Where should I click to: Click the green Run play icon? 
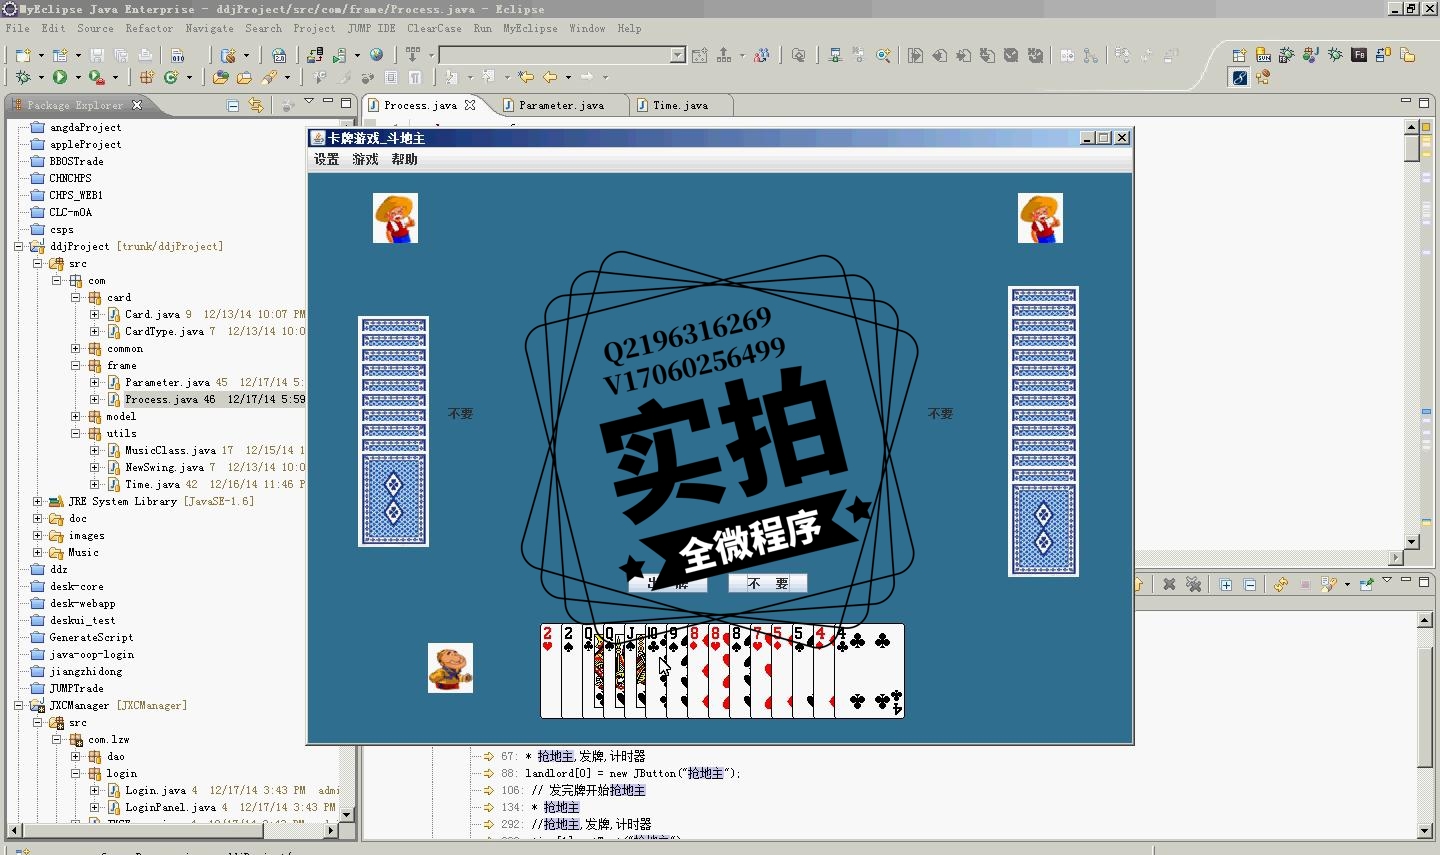(x=60, y=77)
